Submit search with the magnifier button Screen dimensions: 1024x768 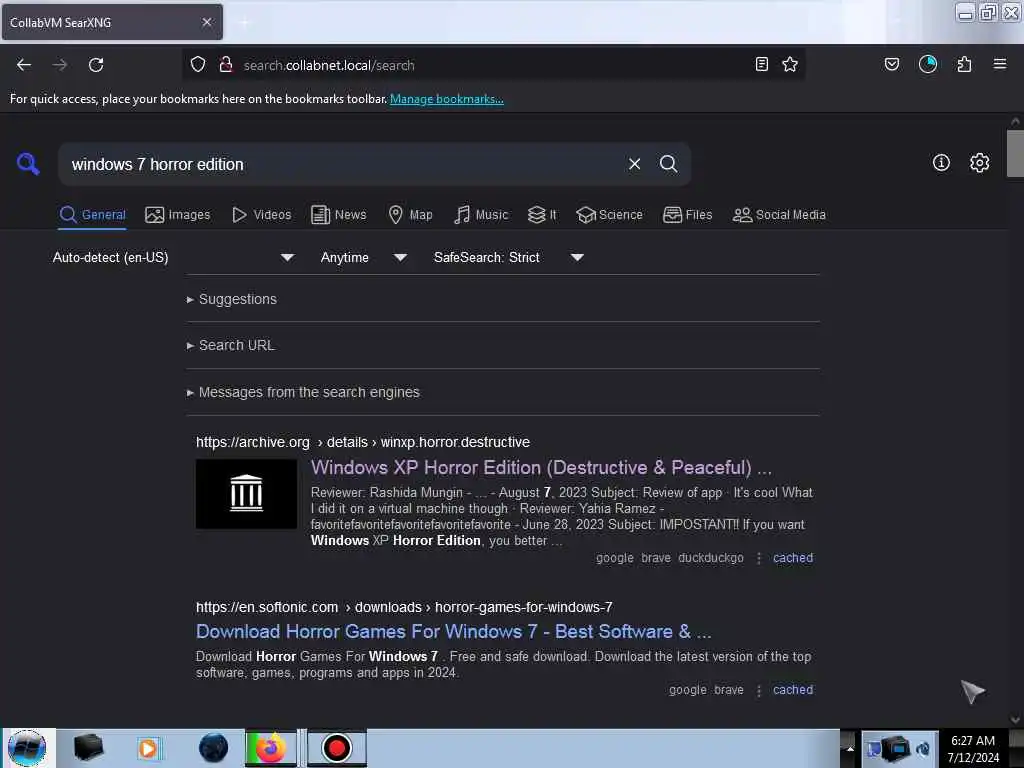669,164
